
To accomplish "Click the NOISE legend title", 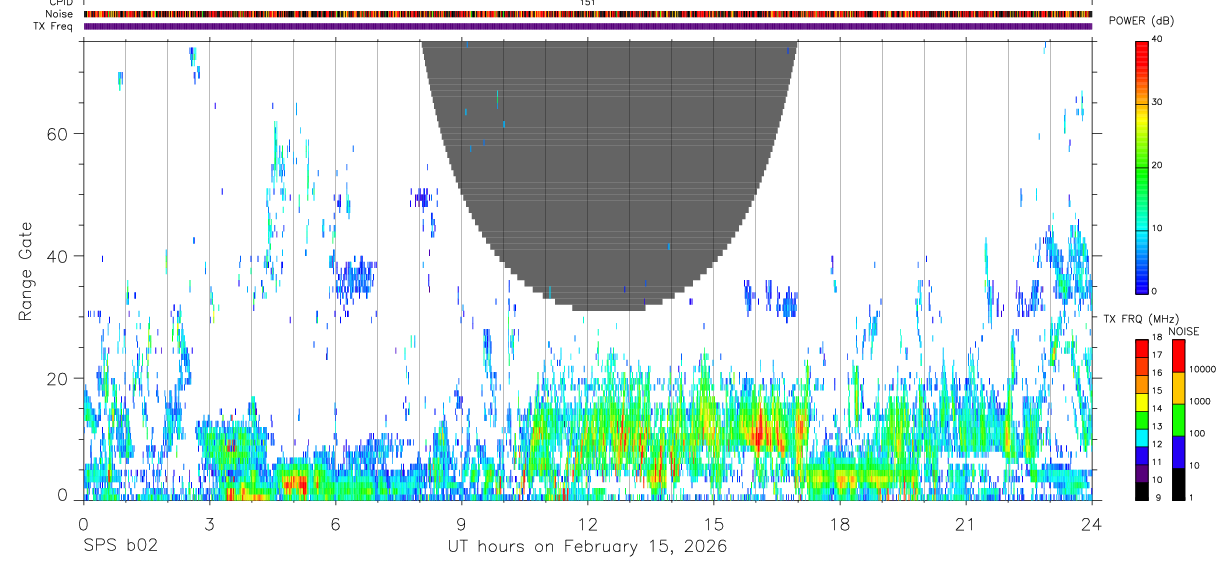I will tap(1184, 331).
